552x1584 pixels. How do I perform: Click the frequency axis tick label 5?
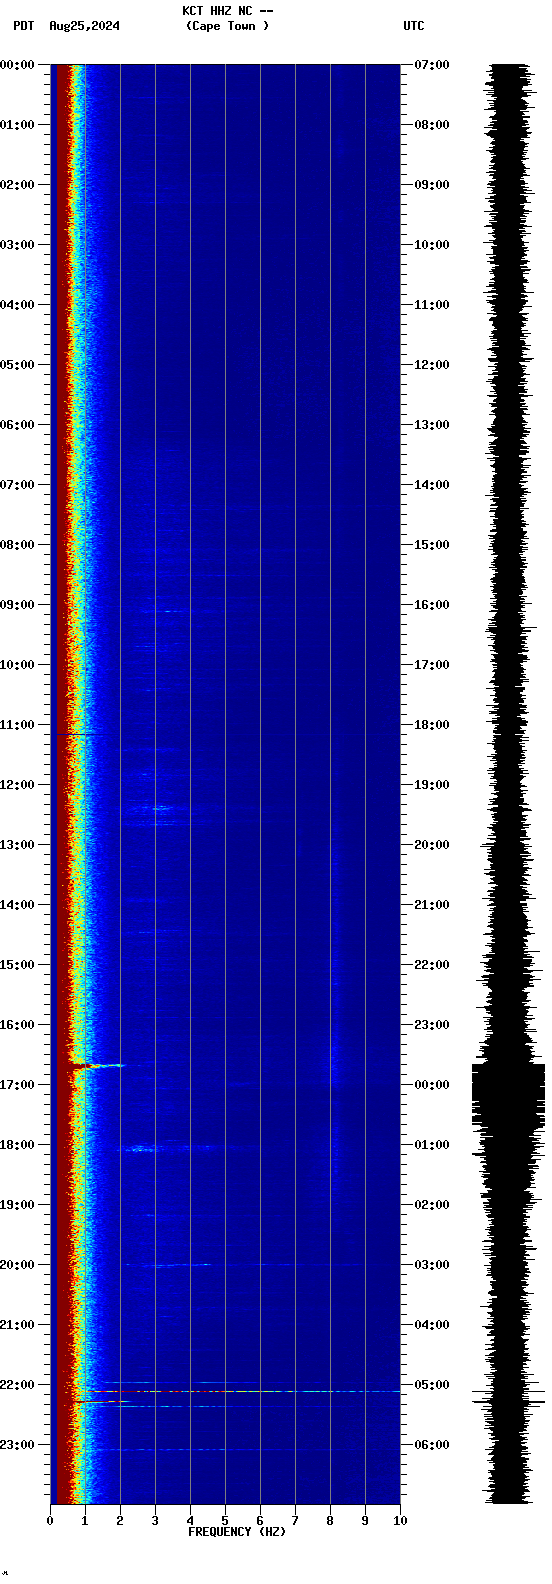225,1521
